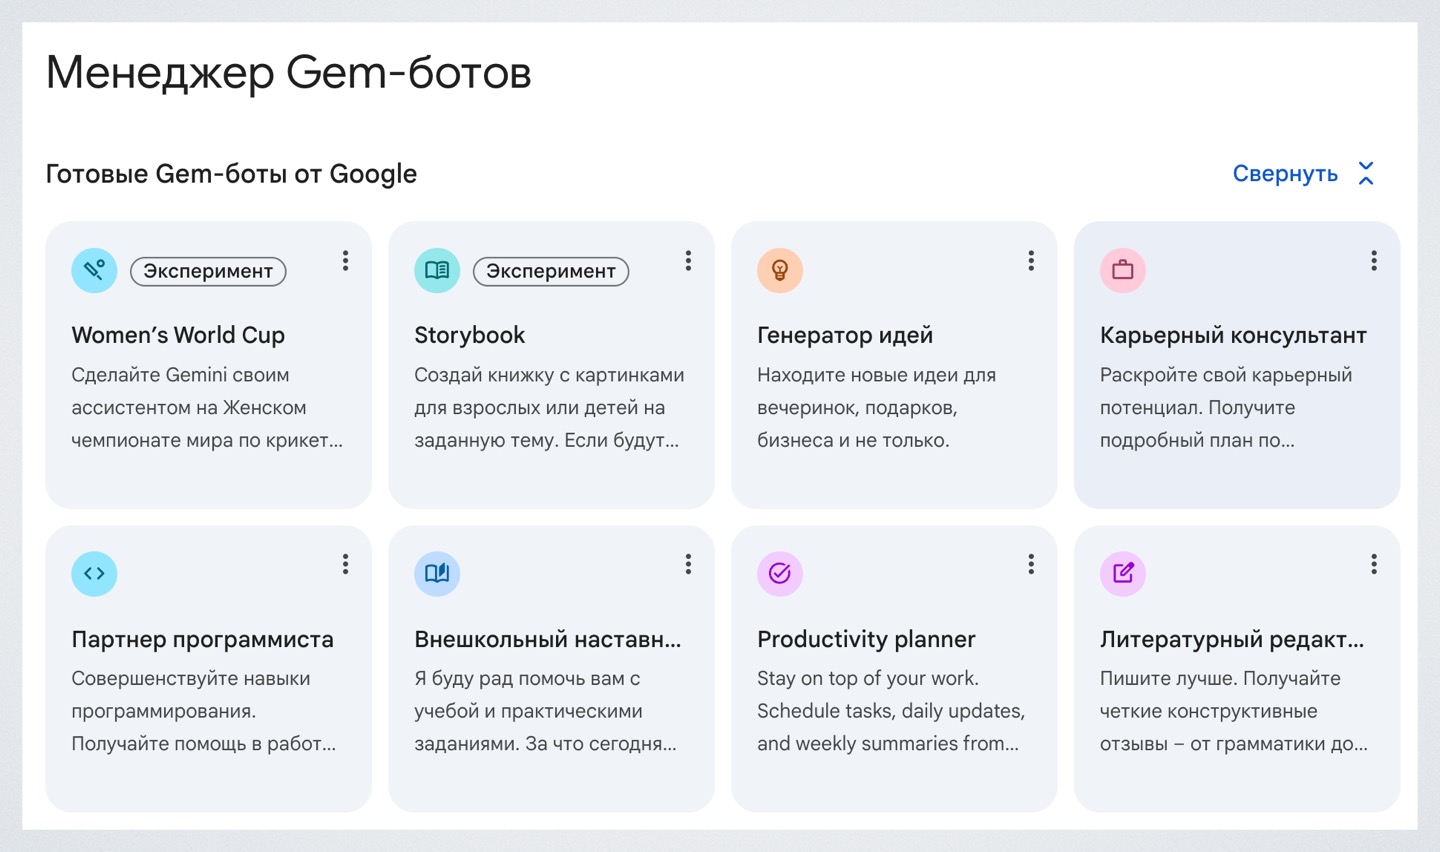Click the code brackets icon for Партнер программиста
This screenshot has height=852, width=1440.
94,573
